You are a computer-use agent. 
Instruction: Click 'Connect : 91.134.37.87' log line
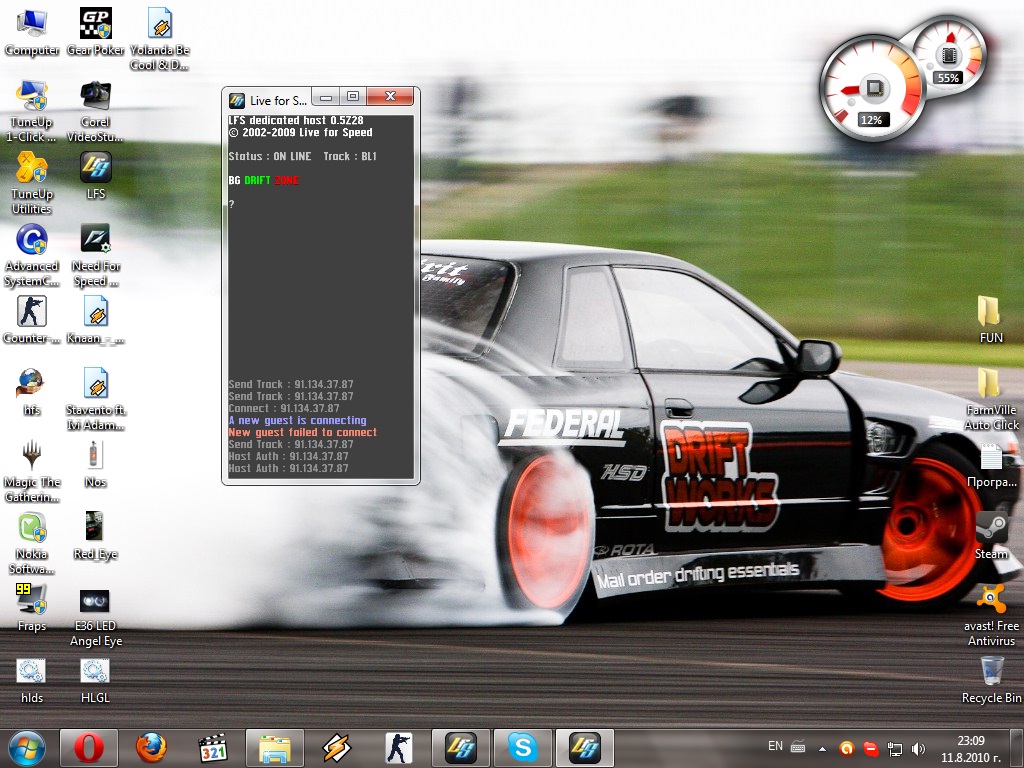click(283, 408)
